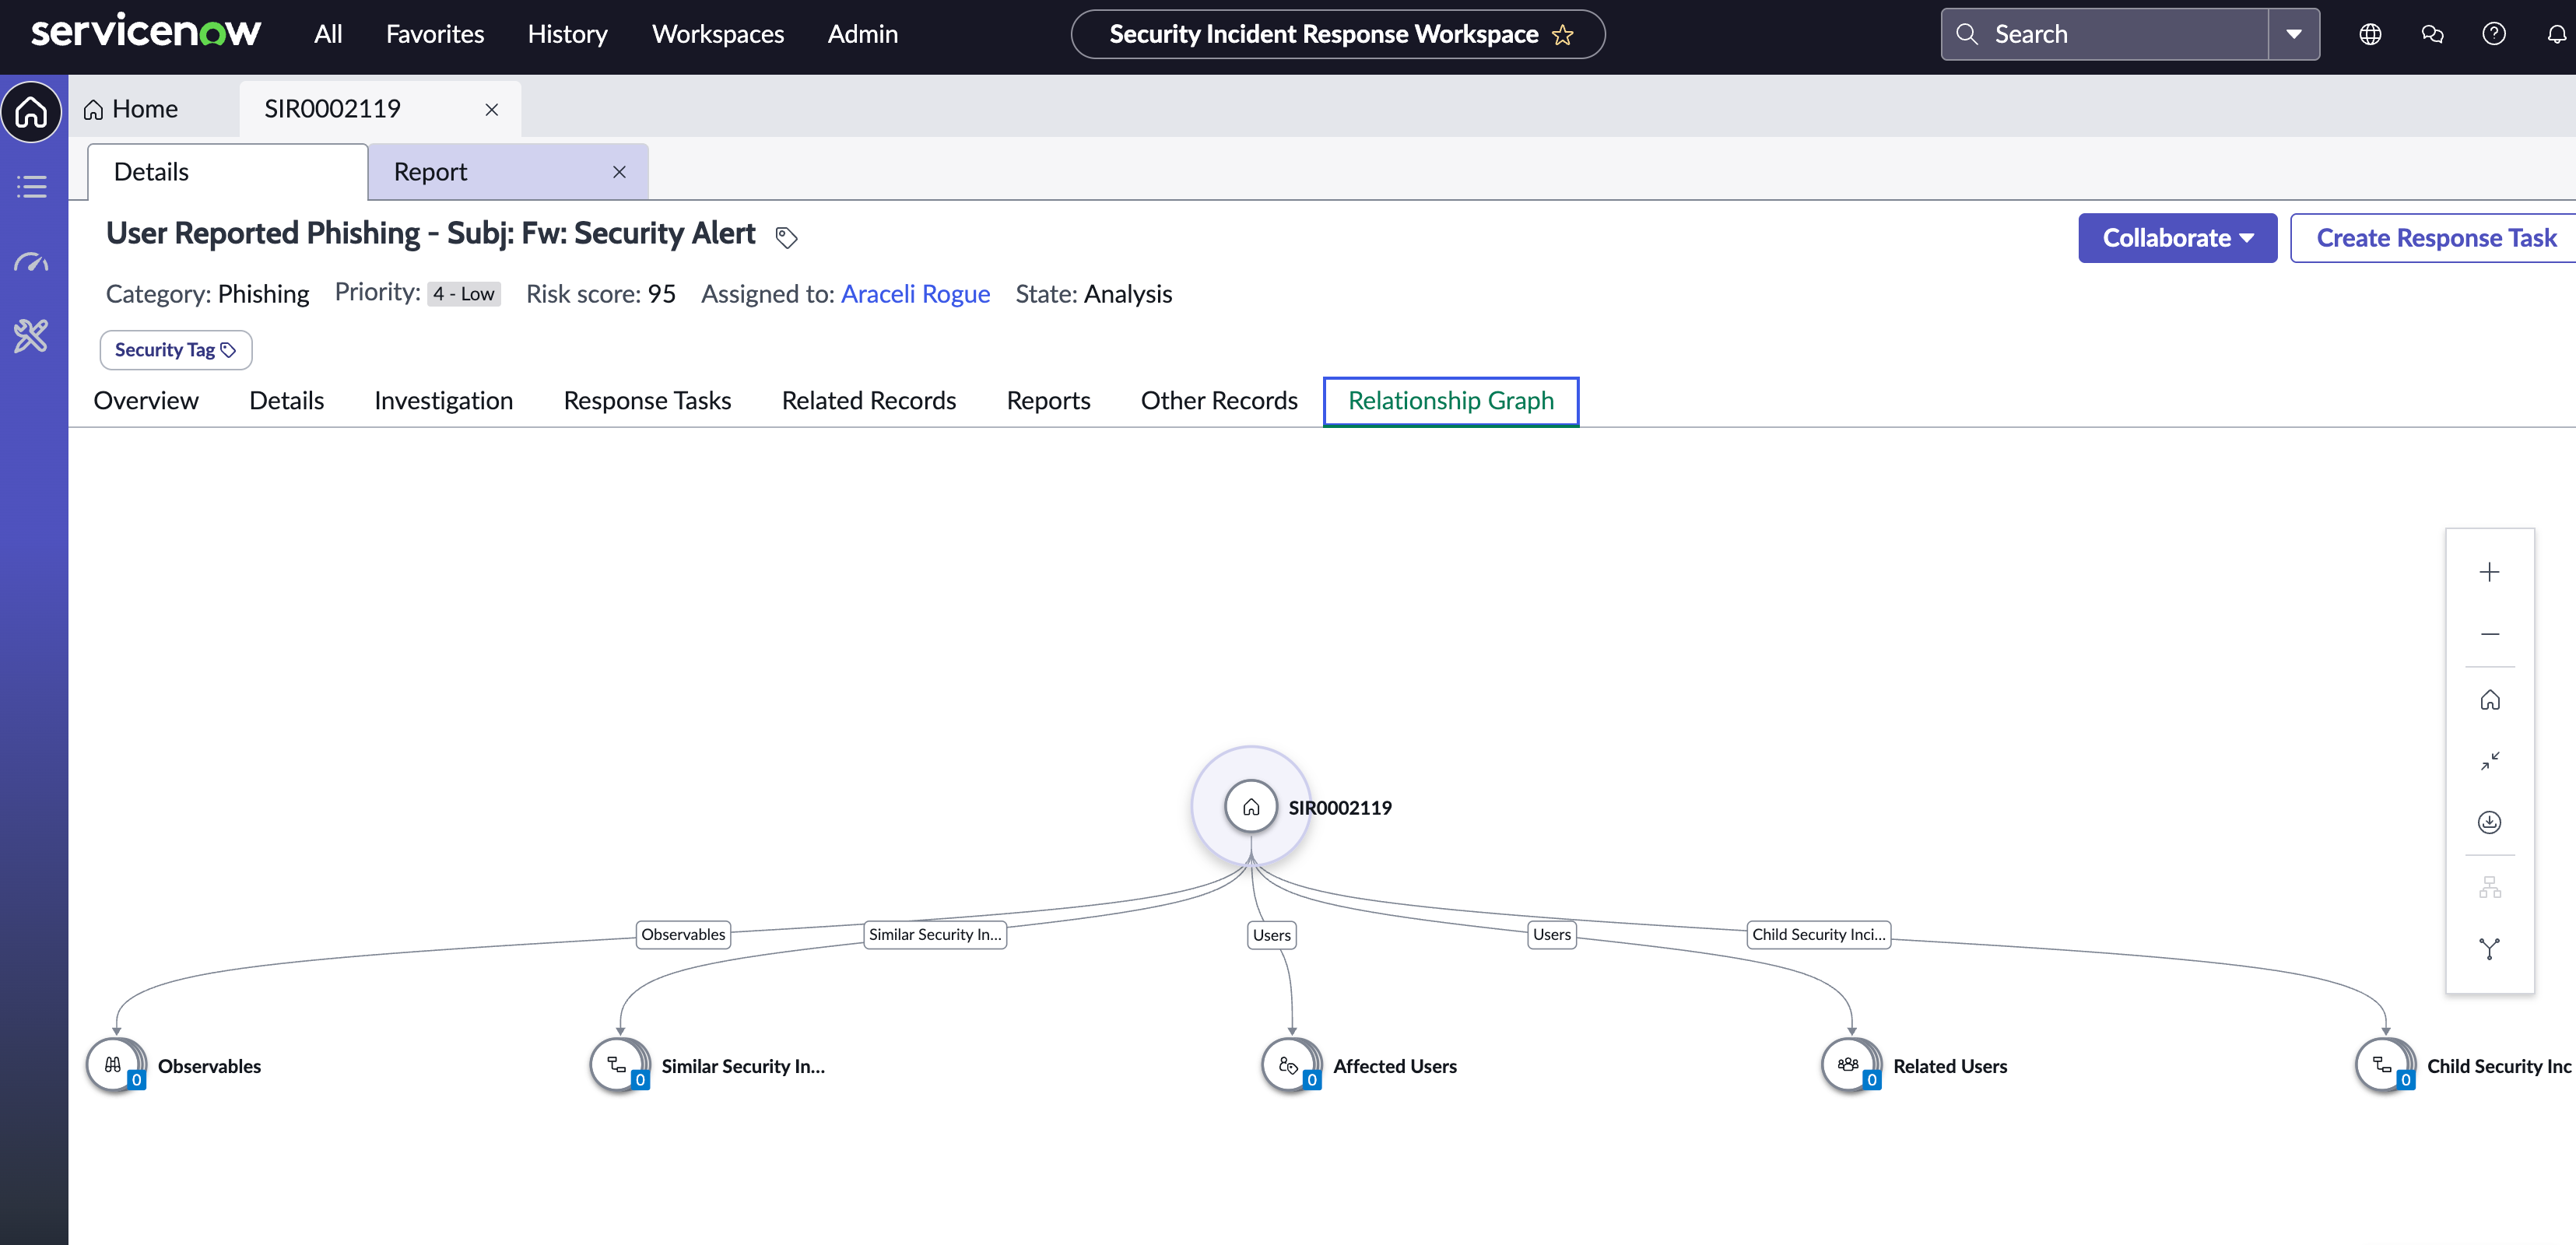Click Create Response Task button
The height and width of the screenshot is (1245, 2576).
[2436, 237]
